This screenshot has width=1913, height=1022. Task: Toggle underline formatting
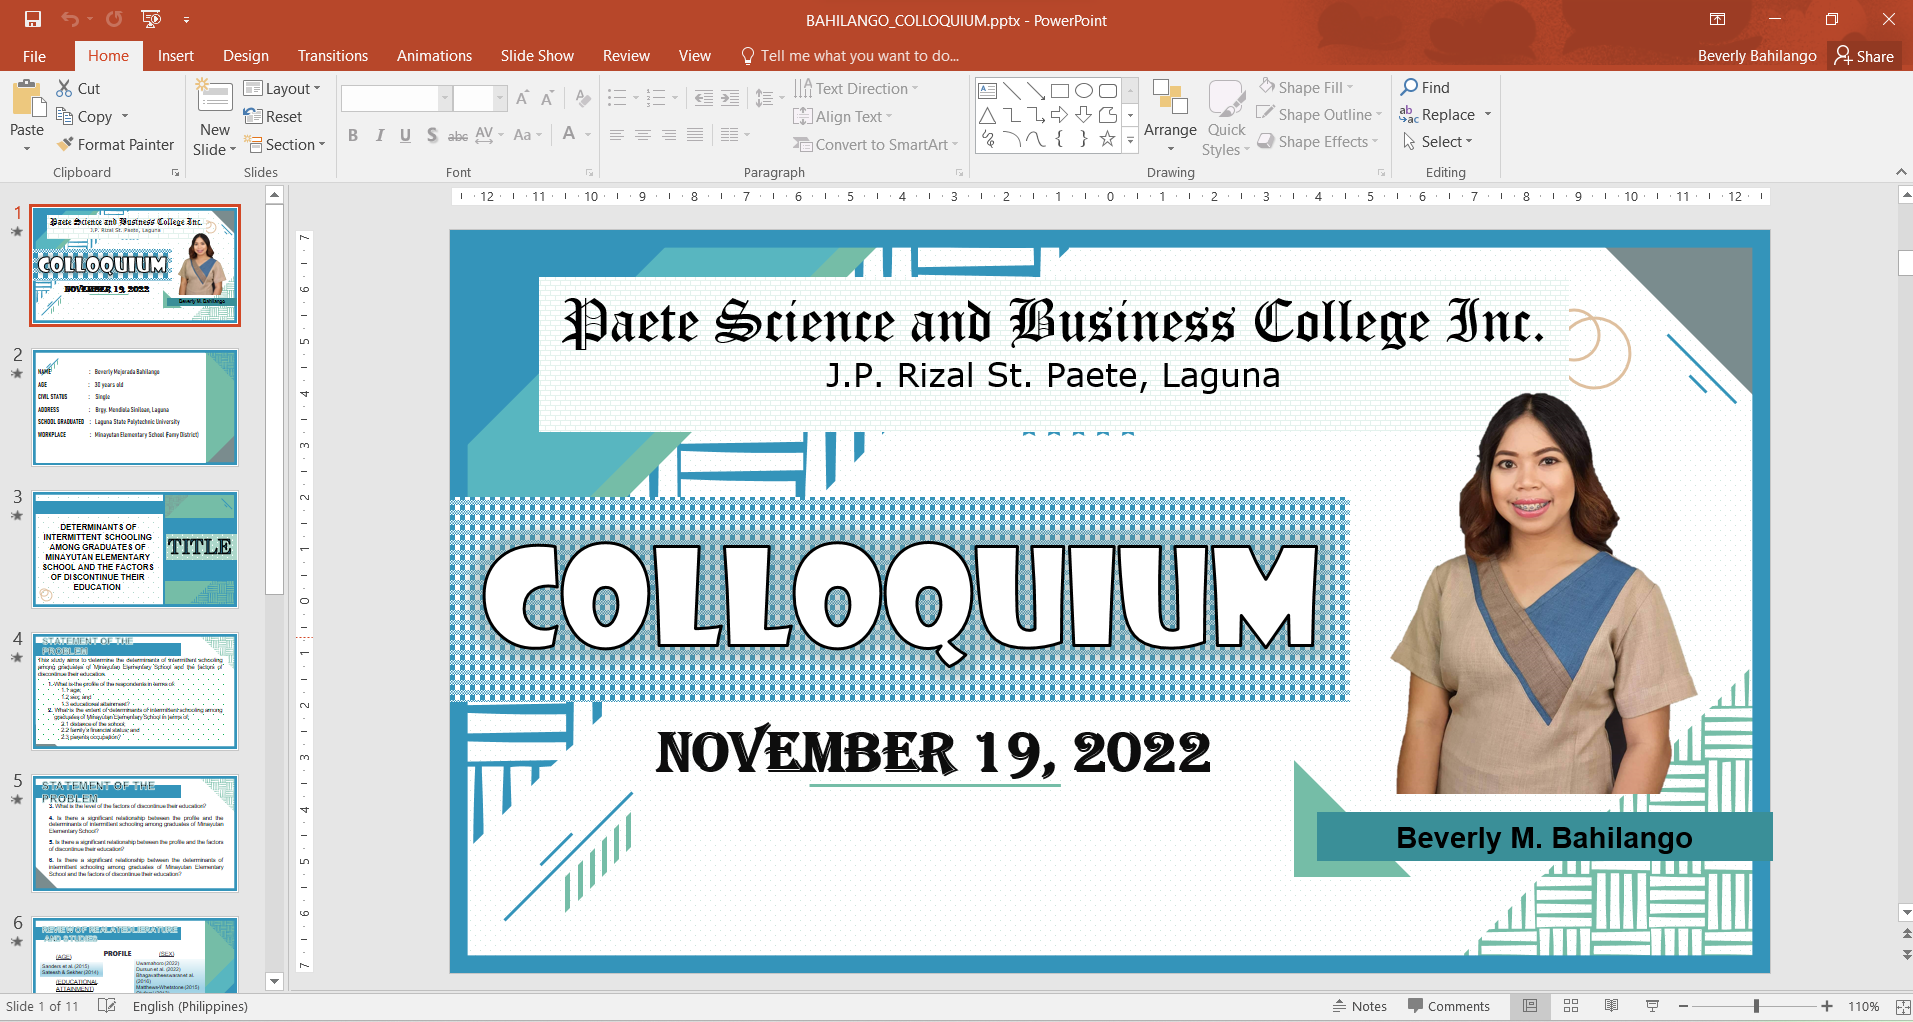tap(405, 135)
